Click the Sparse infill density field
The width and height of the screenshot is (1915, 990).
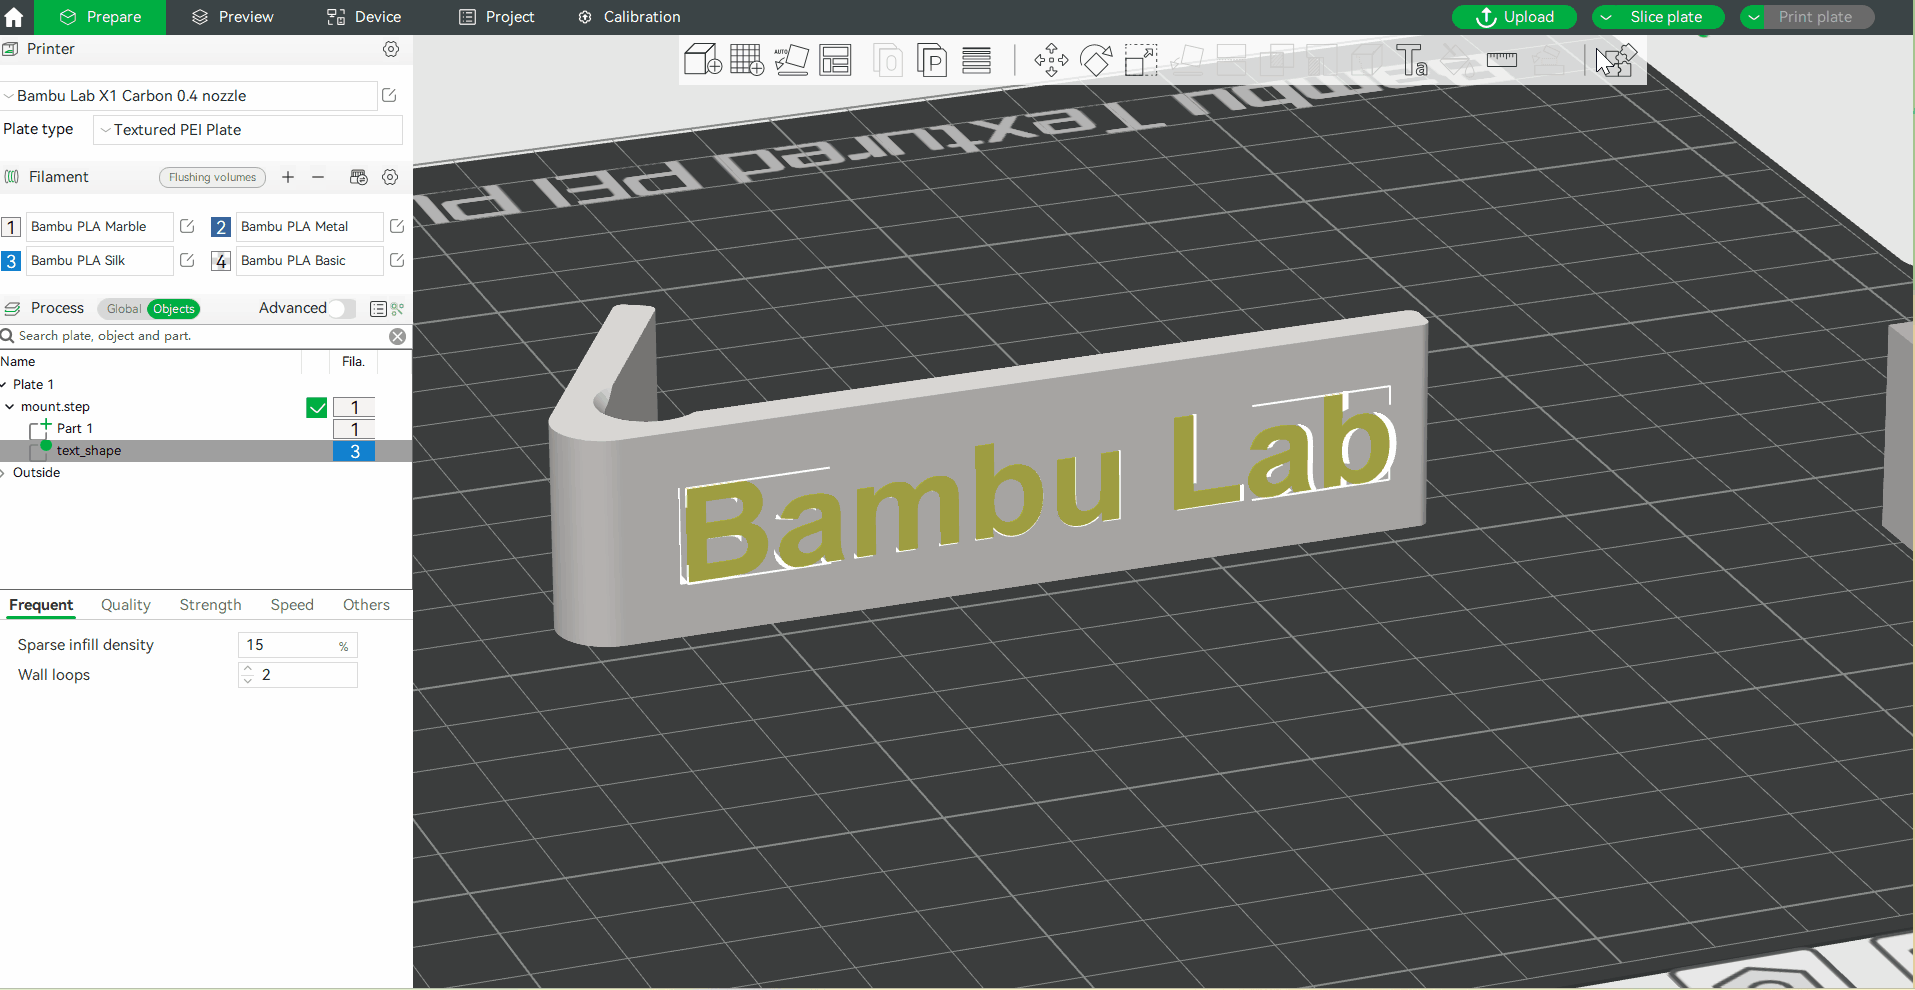click(297, 645)
